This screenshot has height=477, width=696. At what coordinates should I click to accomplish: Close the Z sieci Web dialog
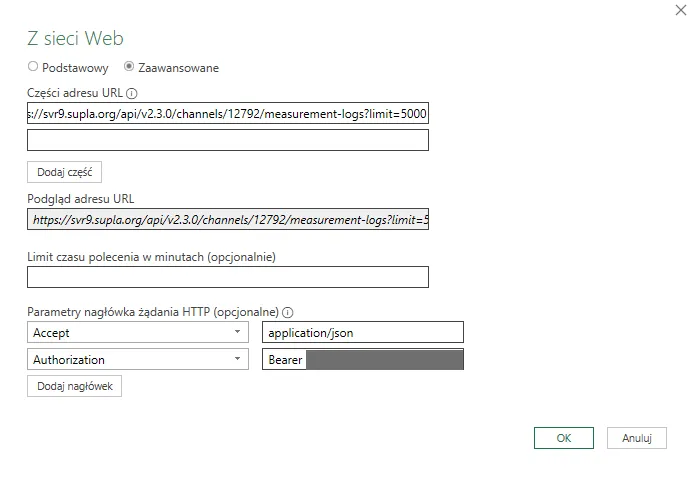pos(681,10)
